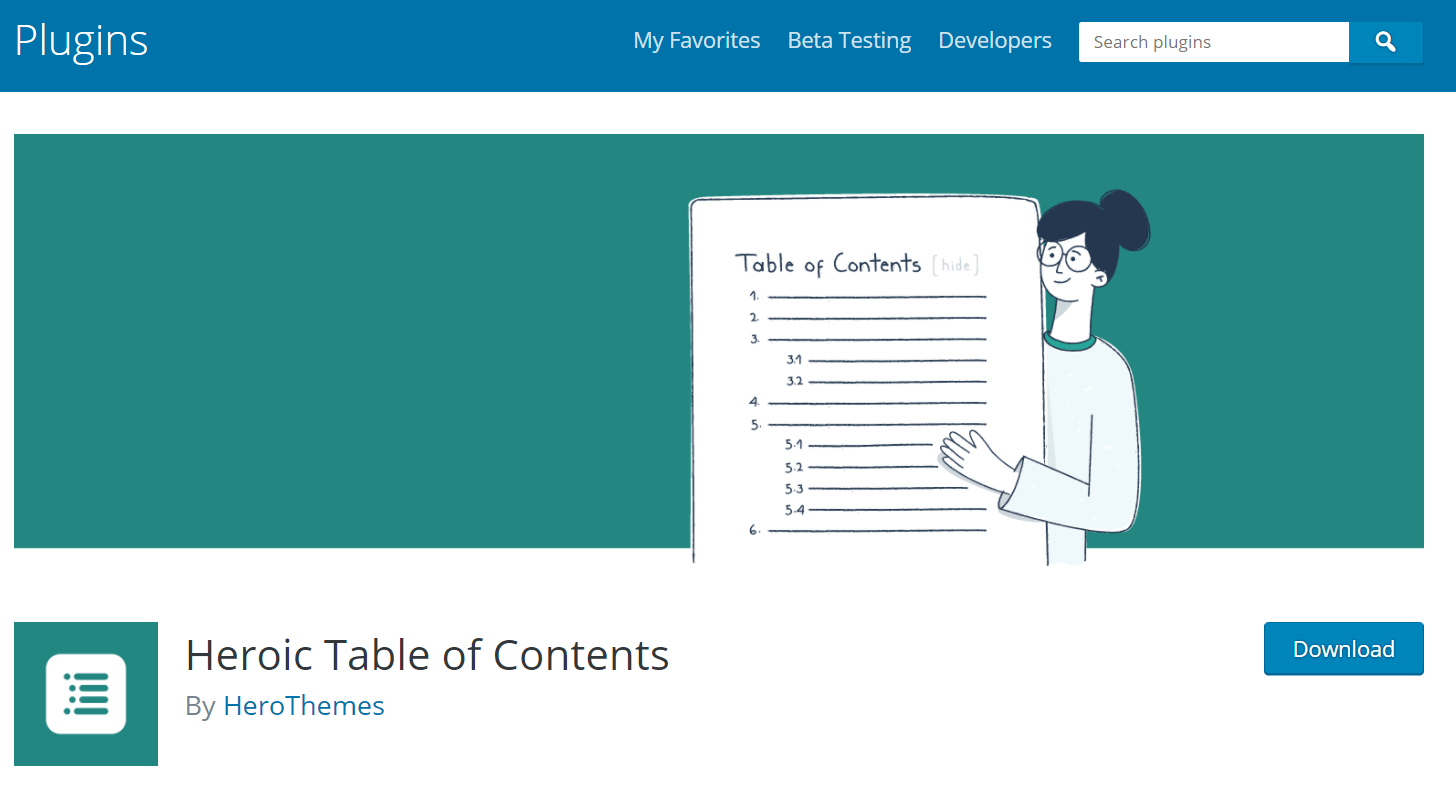Screen dimensions: 1456x787
Task: Visit the HeroThemes author link
Action: (x=304, y=706)
